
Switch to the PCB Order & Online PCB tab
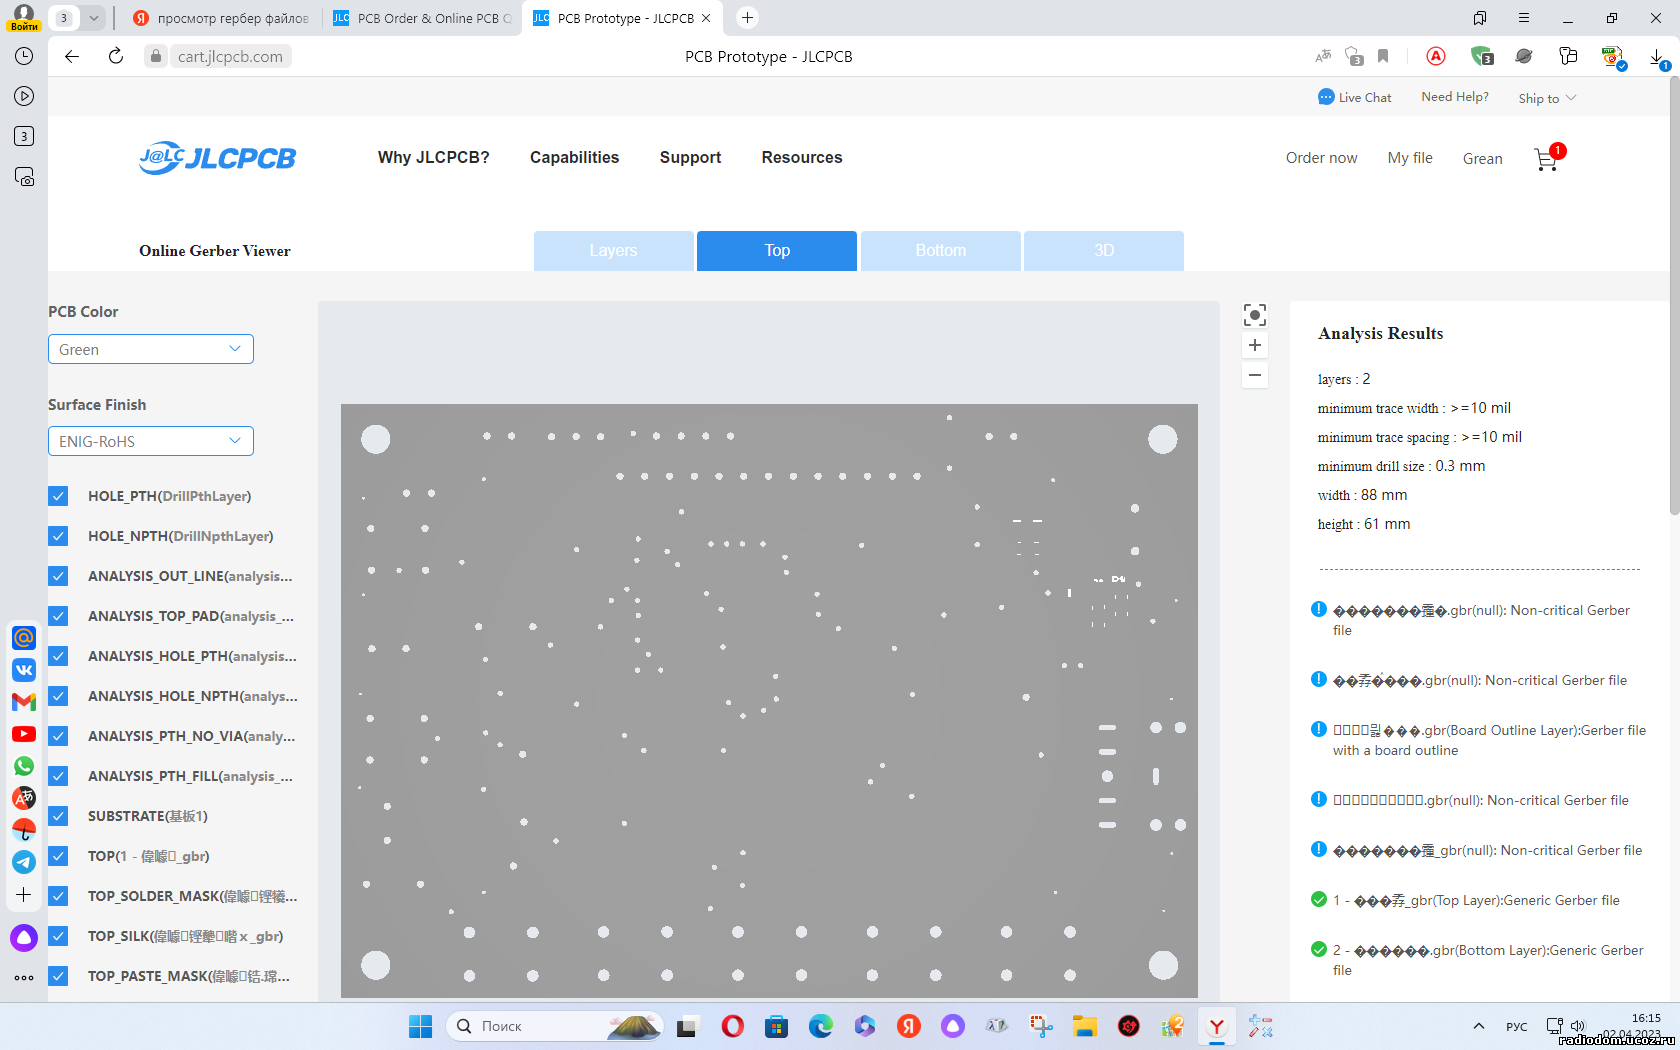(422, 18)
